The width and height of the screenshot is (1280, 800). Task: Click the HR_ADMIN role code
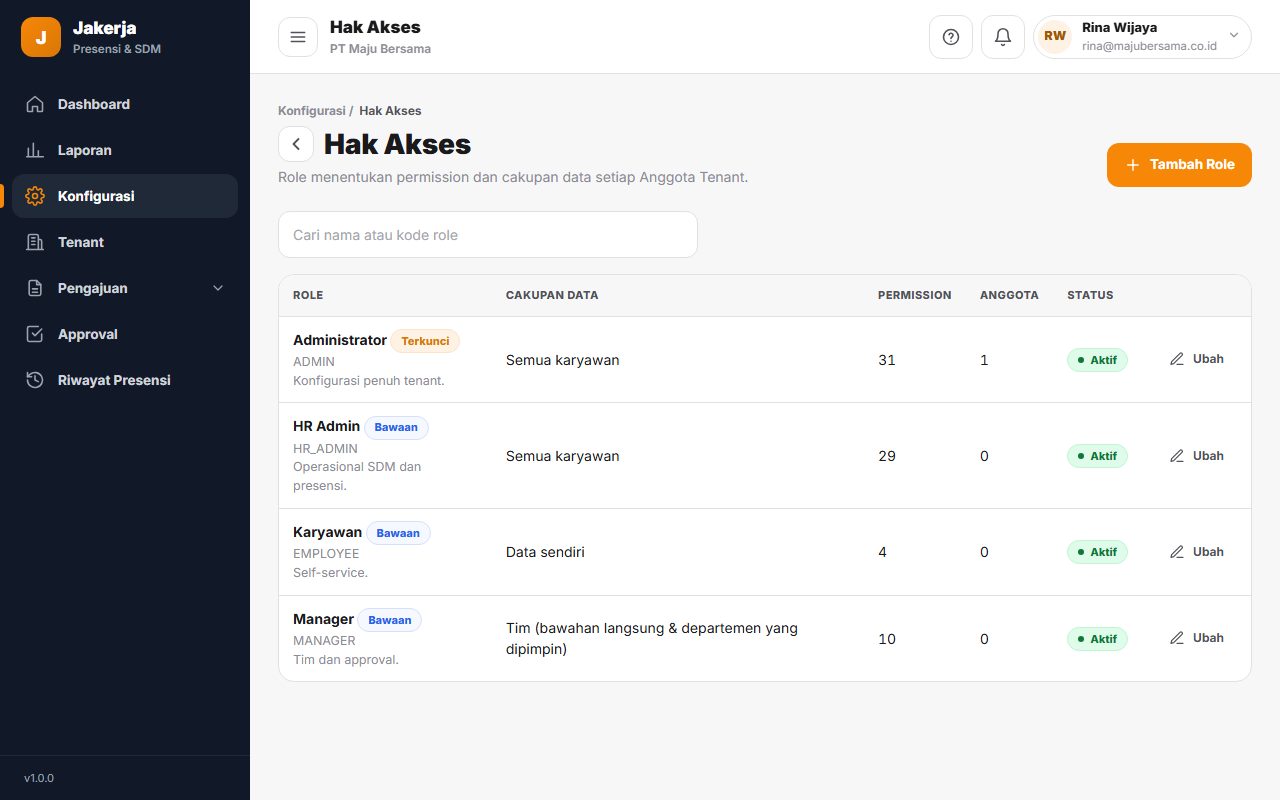pos(325,449)
